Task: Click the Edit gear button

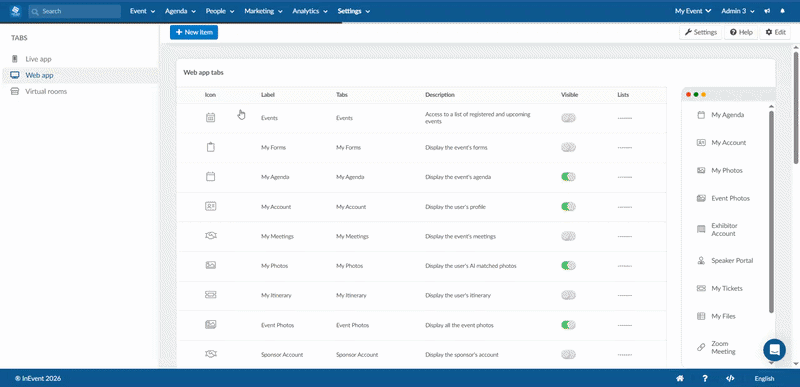Action: pos(776,32)
